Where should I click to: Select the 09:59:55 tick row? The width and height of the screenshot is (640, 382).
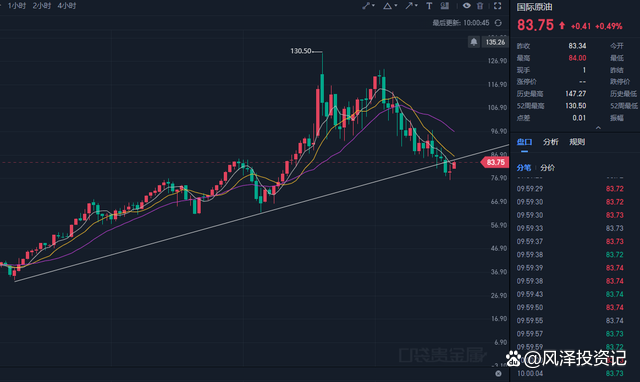tap(570, 321)
